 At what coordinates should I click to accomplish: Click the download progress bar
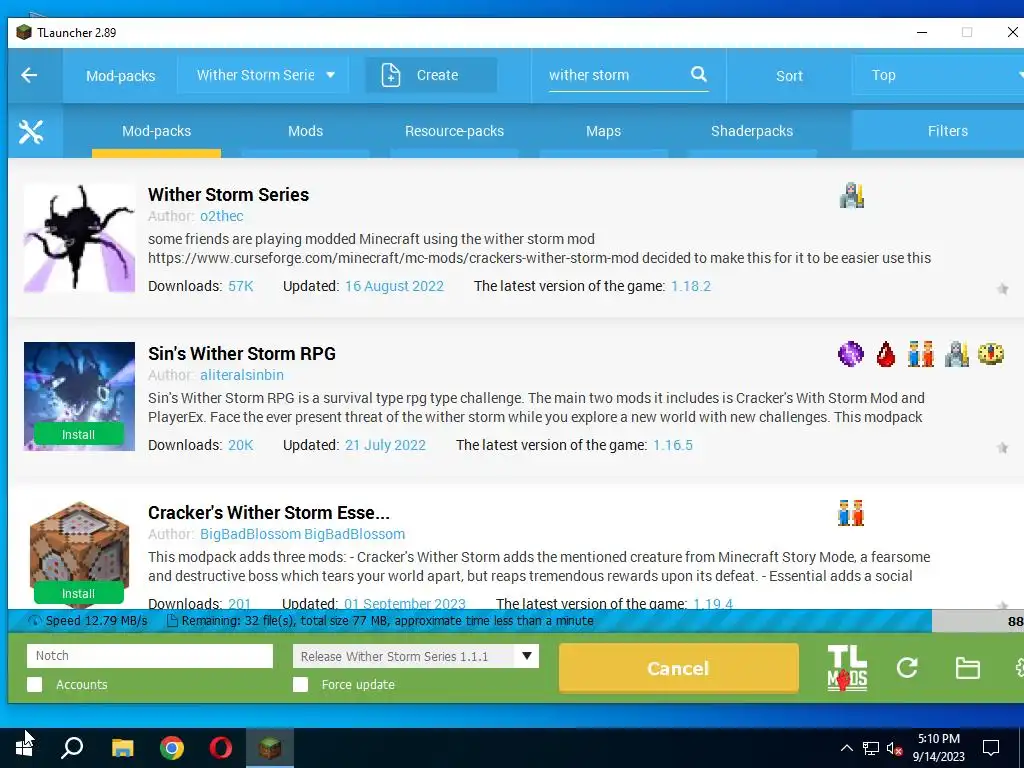tap(516, 620)
